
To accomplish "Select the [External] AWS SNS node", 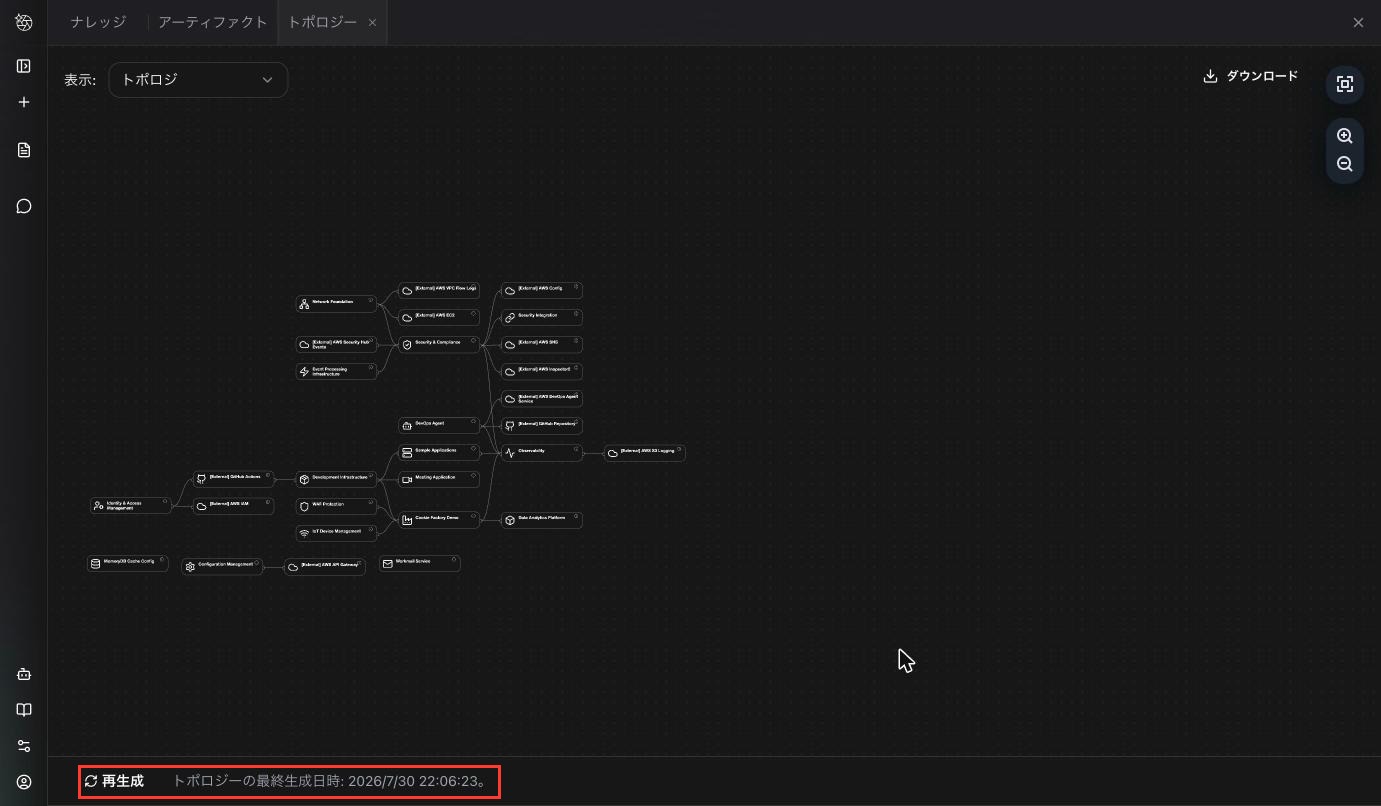I will [x=542, y=345].
